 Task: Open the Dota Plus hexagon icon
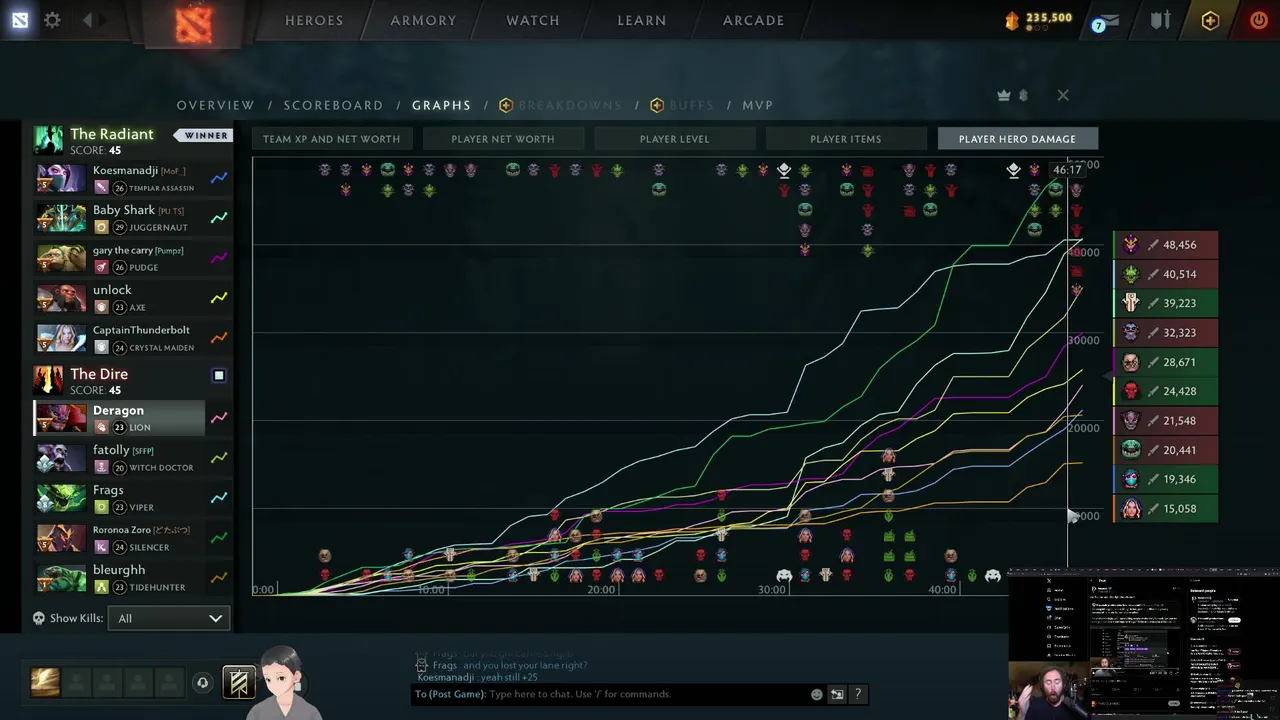click(x=1210, y=20)
